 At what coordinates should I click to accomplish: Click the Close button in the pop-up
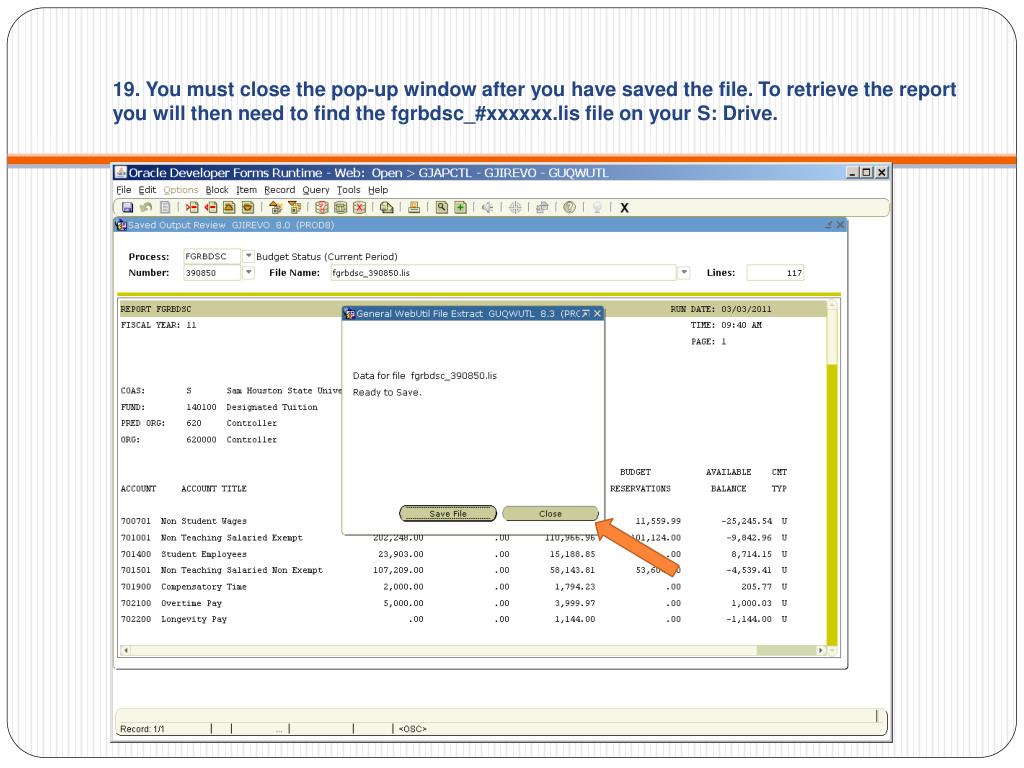pos(550,514)
